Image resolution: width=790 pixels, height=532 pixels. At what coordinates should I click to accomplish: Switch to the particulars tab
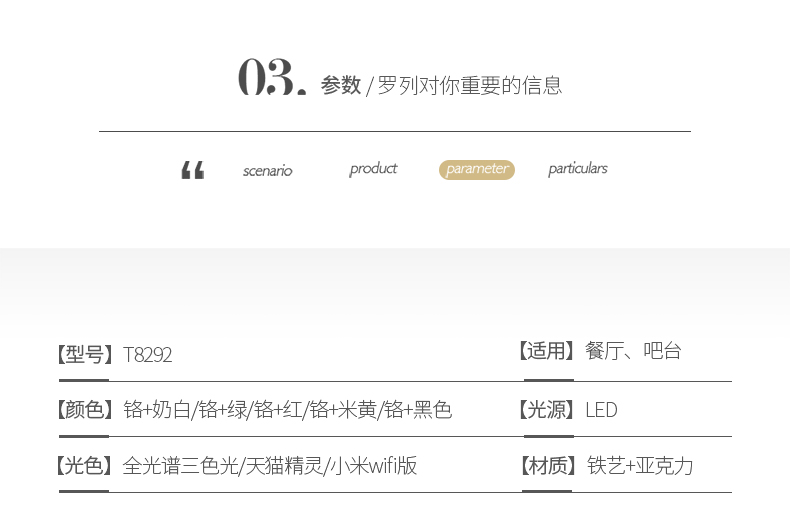click(x=578, y=168)
